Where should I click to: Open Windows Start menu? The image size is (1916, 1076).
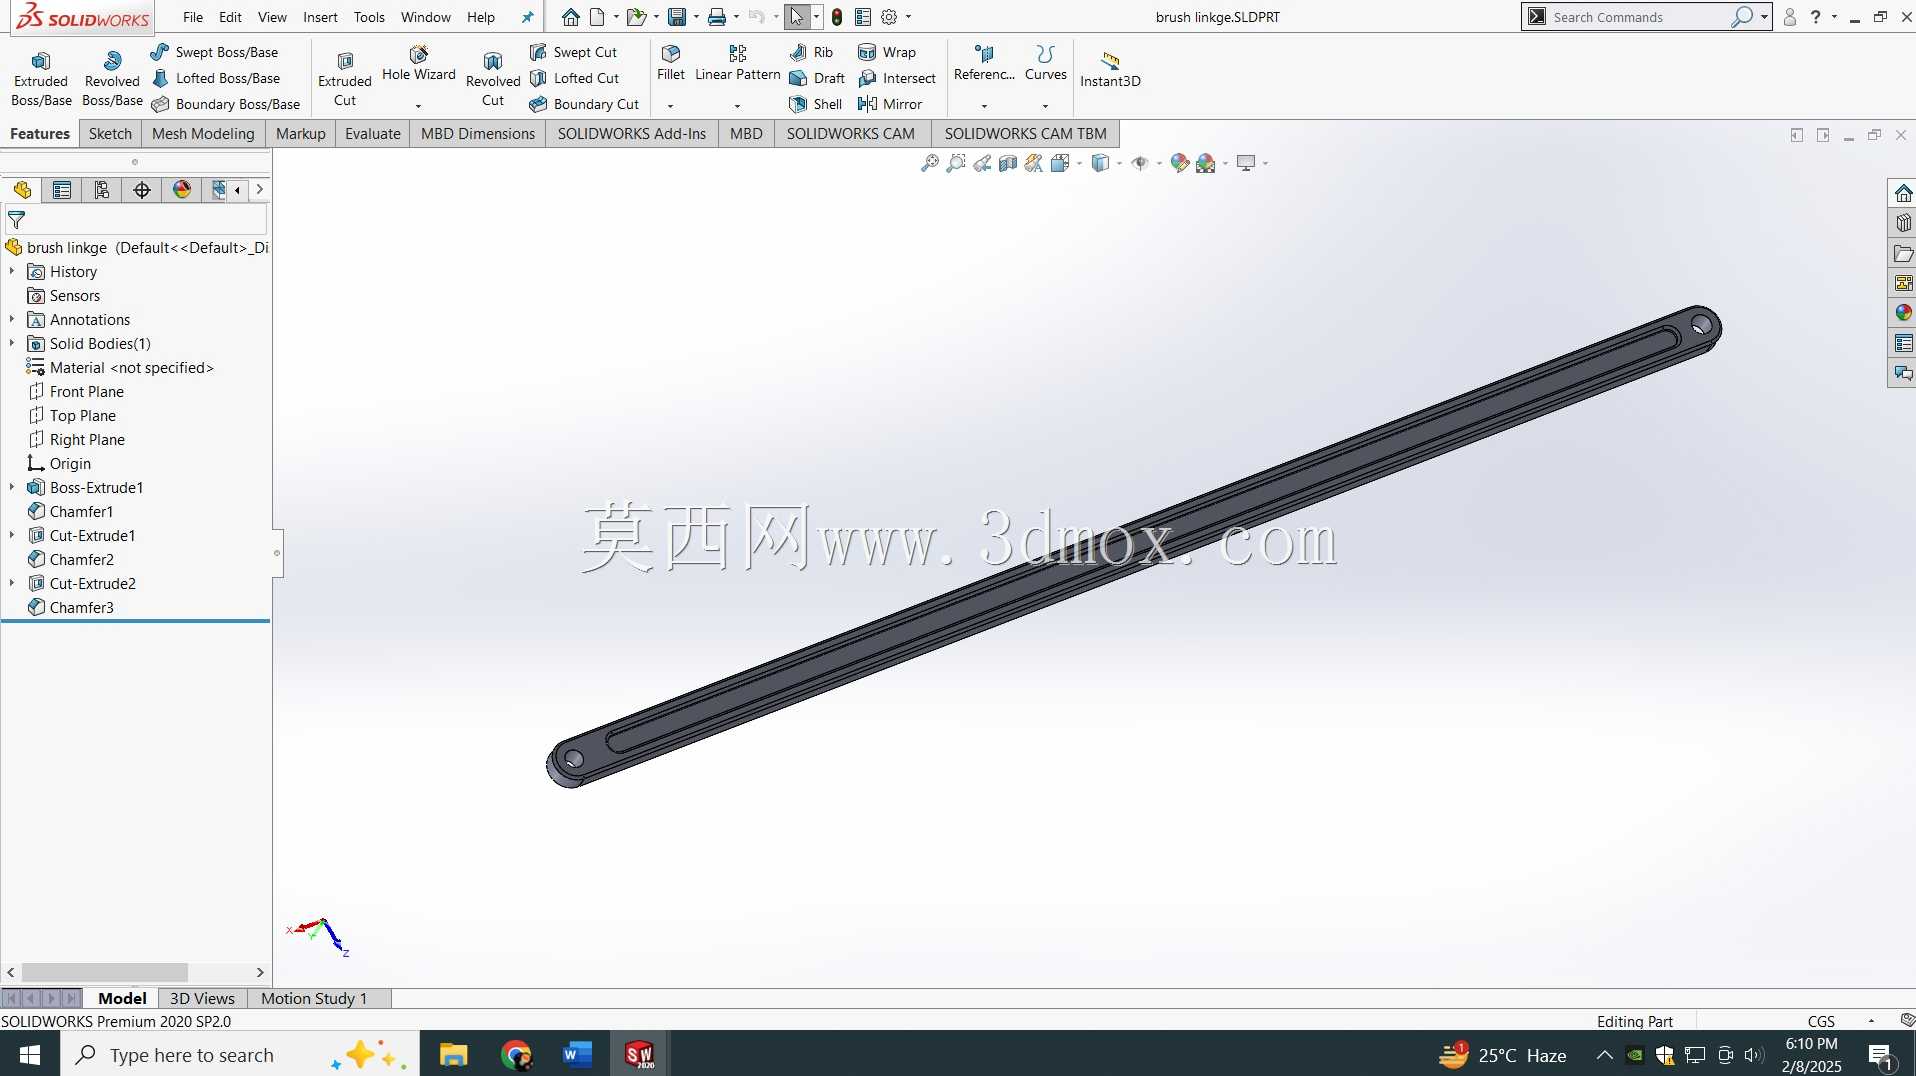point(30,1054)
